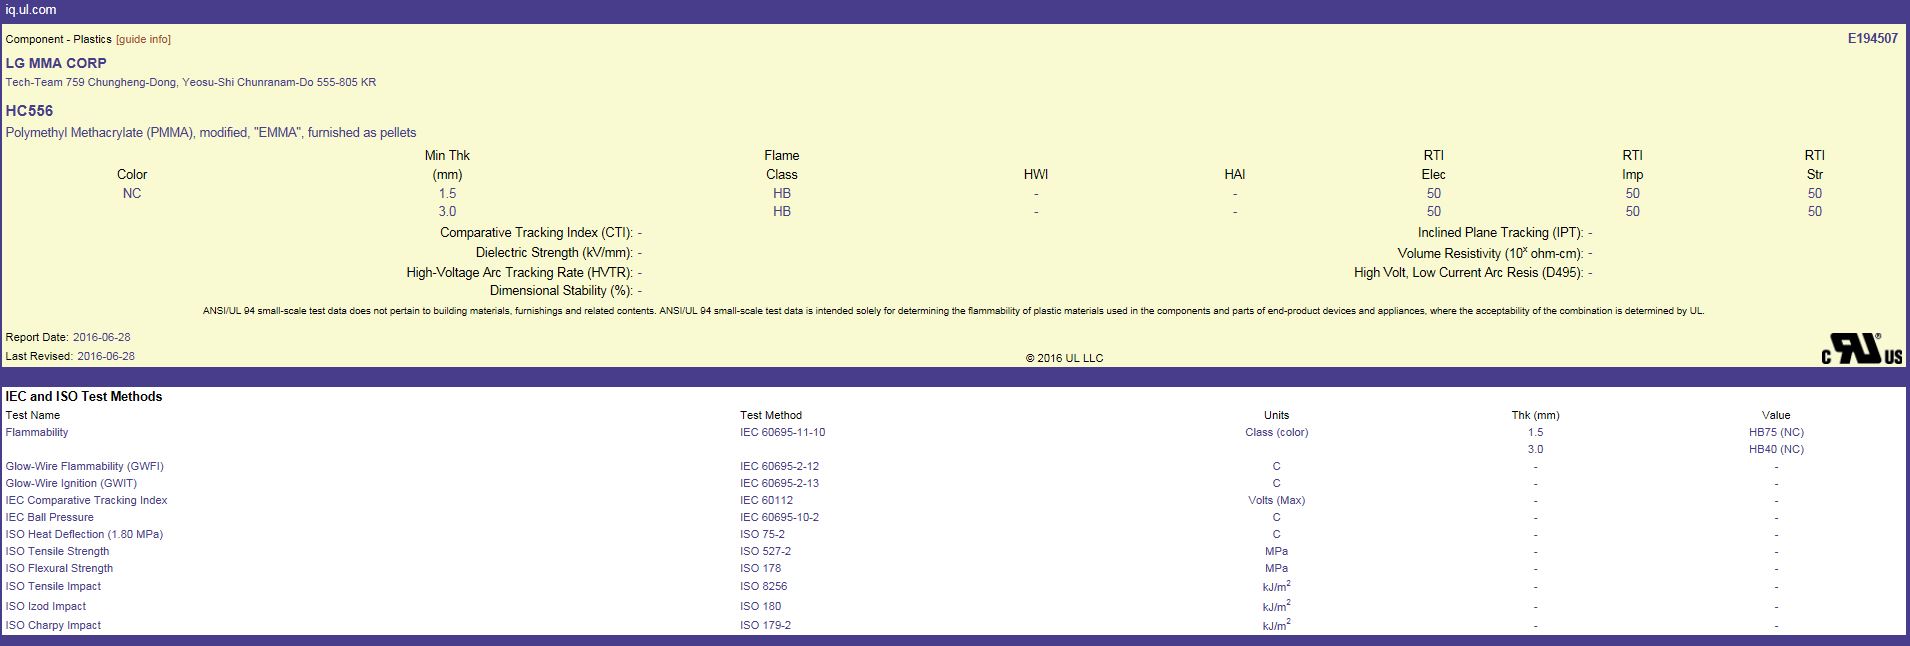1910x646 pixels.
Task: Click test method IEC 60695-2-13
Action: click(780, 483)
